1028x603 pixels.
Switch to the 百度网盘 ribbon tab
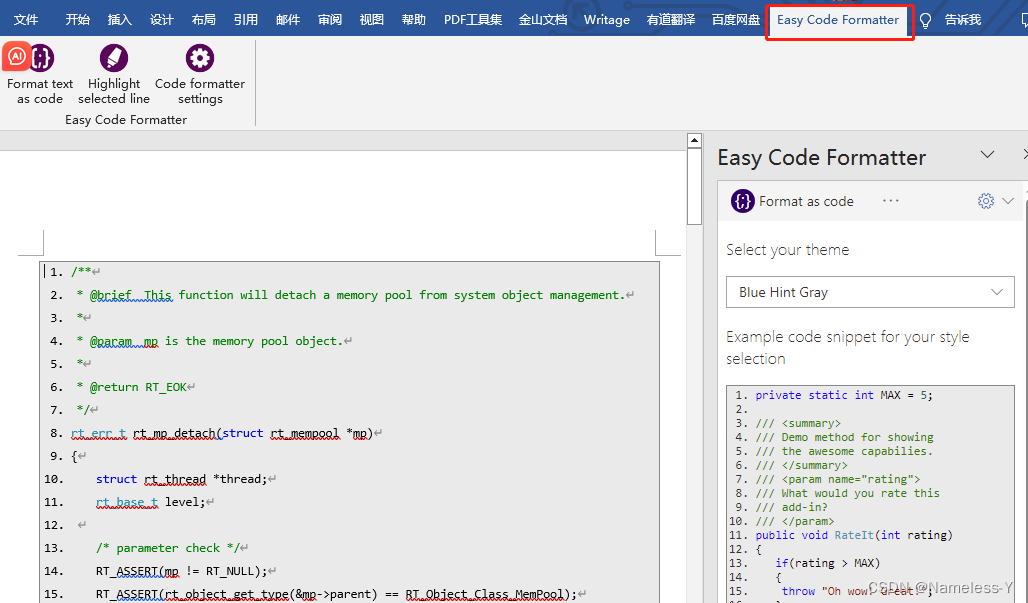point(736,20)
